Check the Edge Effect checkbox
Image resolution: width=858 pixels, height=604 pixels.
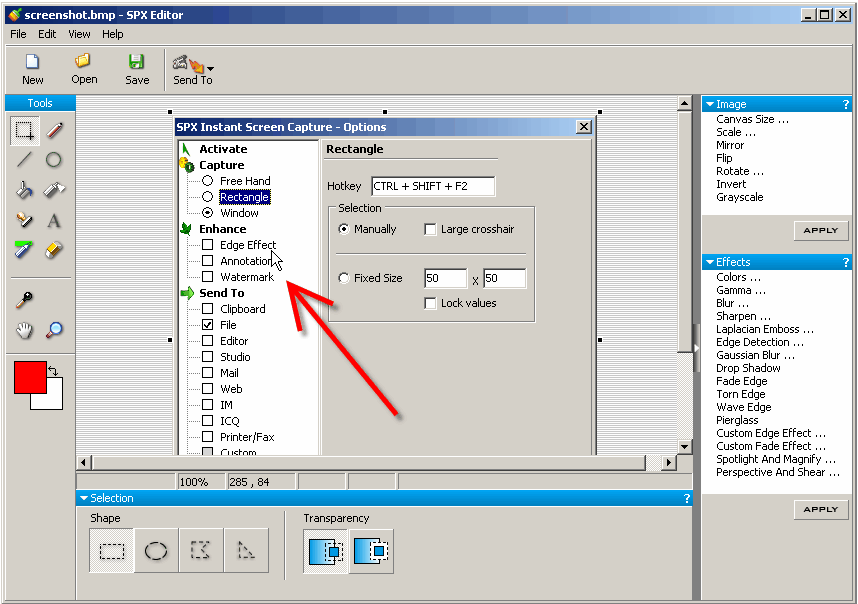[207, 245]
